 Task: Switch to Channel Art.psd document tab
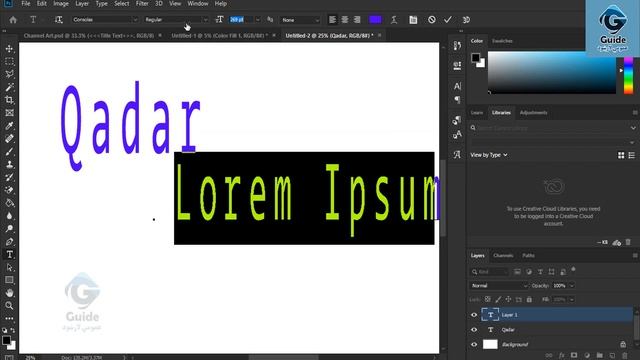[x=89, y=36]
